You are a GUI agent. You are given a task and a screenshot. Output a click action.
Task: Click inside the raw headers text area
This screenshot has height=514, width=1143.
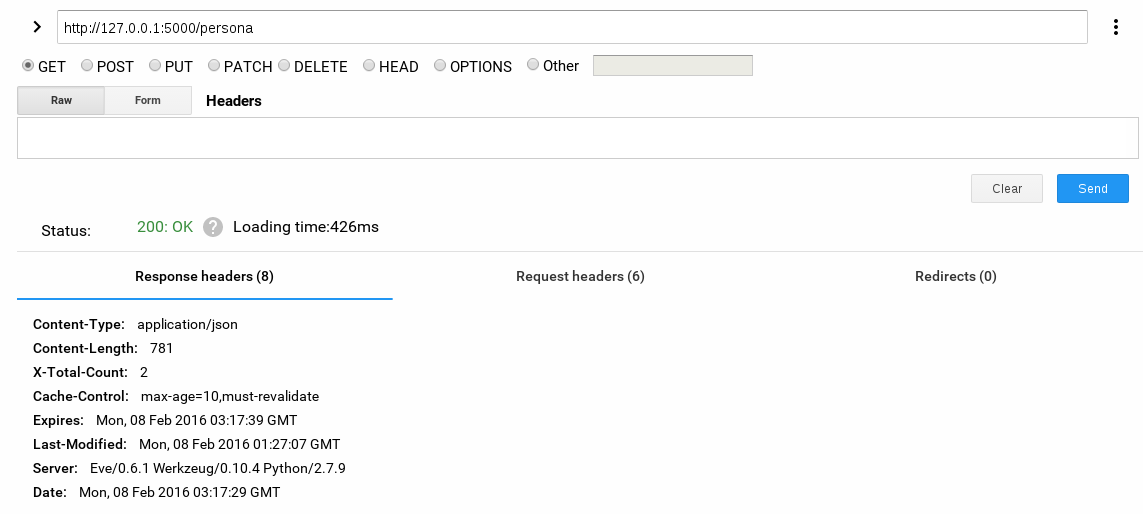tap(577, 138)
